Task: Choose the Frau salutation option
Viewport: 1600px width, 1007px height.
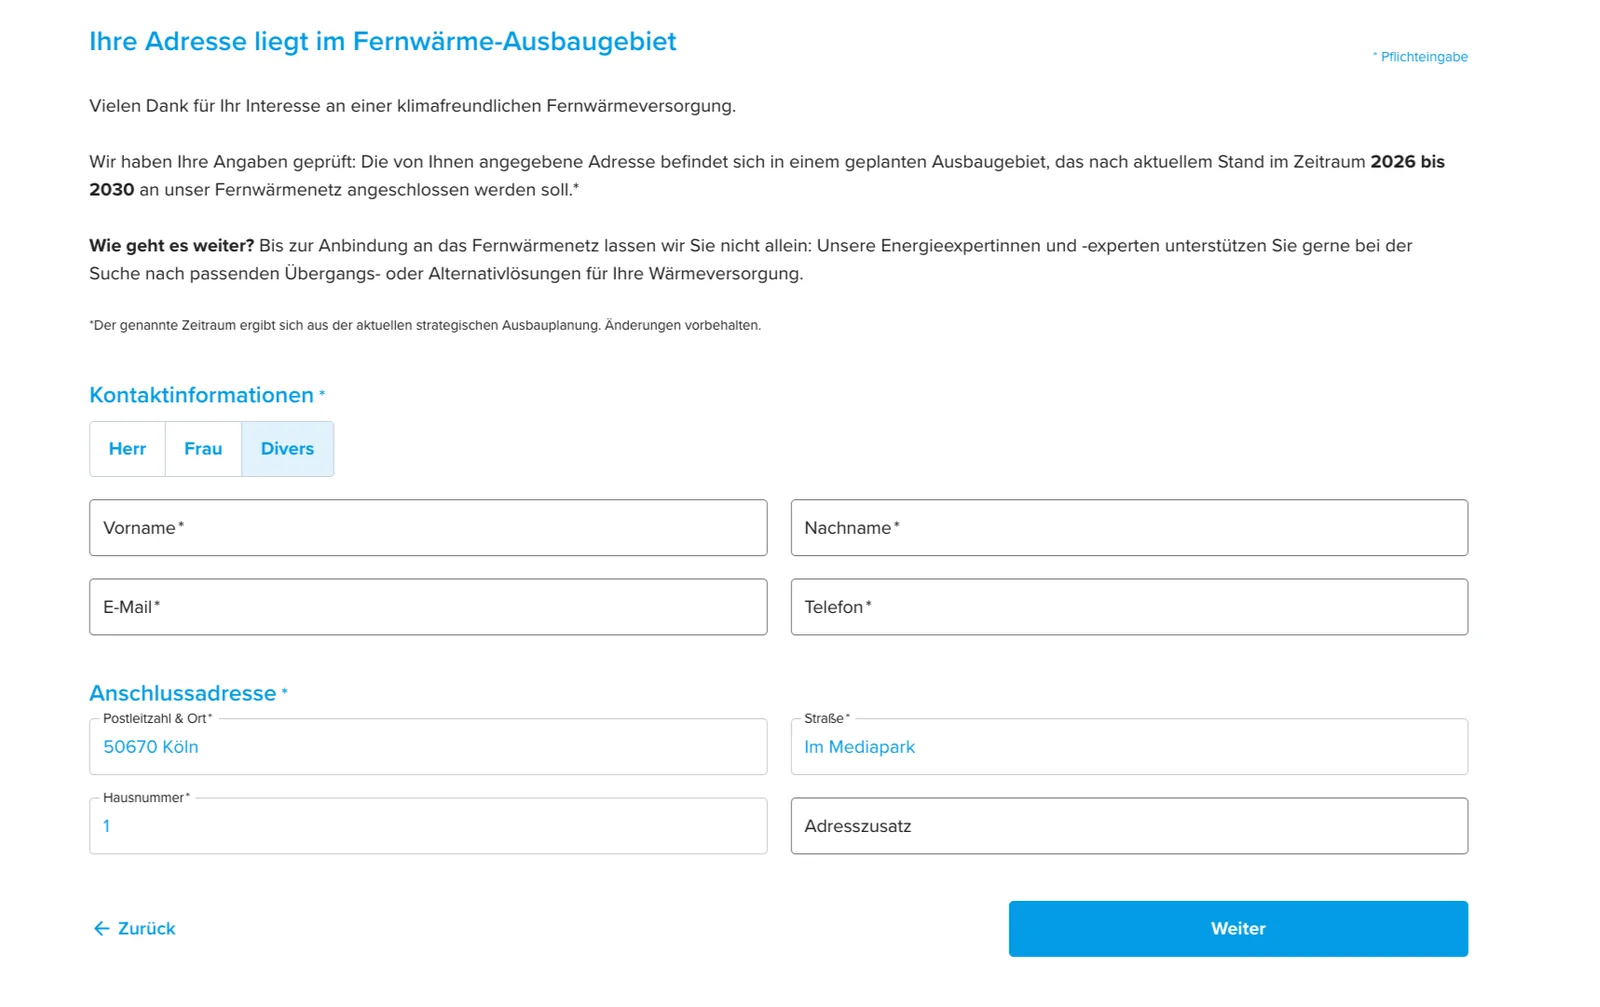Action: pos(203,449)
